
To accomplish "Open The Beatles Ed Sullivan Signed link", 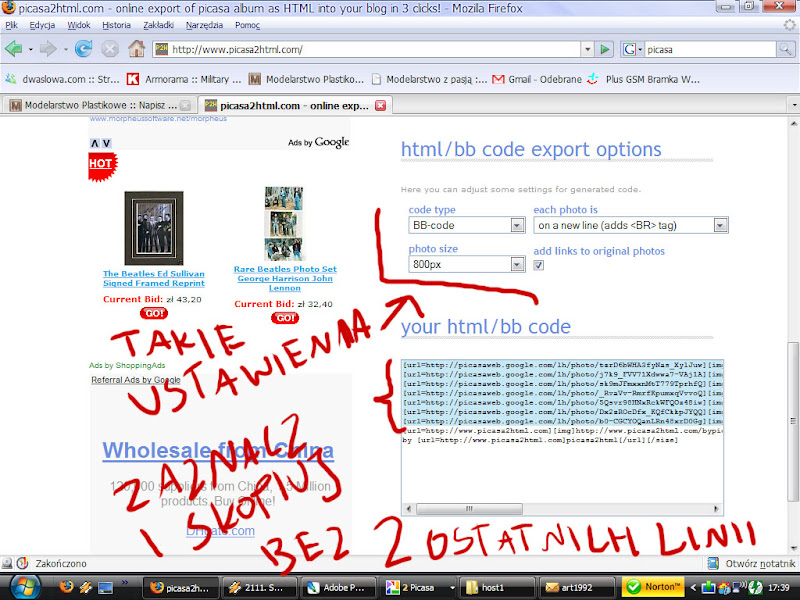I will point(154,279).
